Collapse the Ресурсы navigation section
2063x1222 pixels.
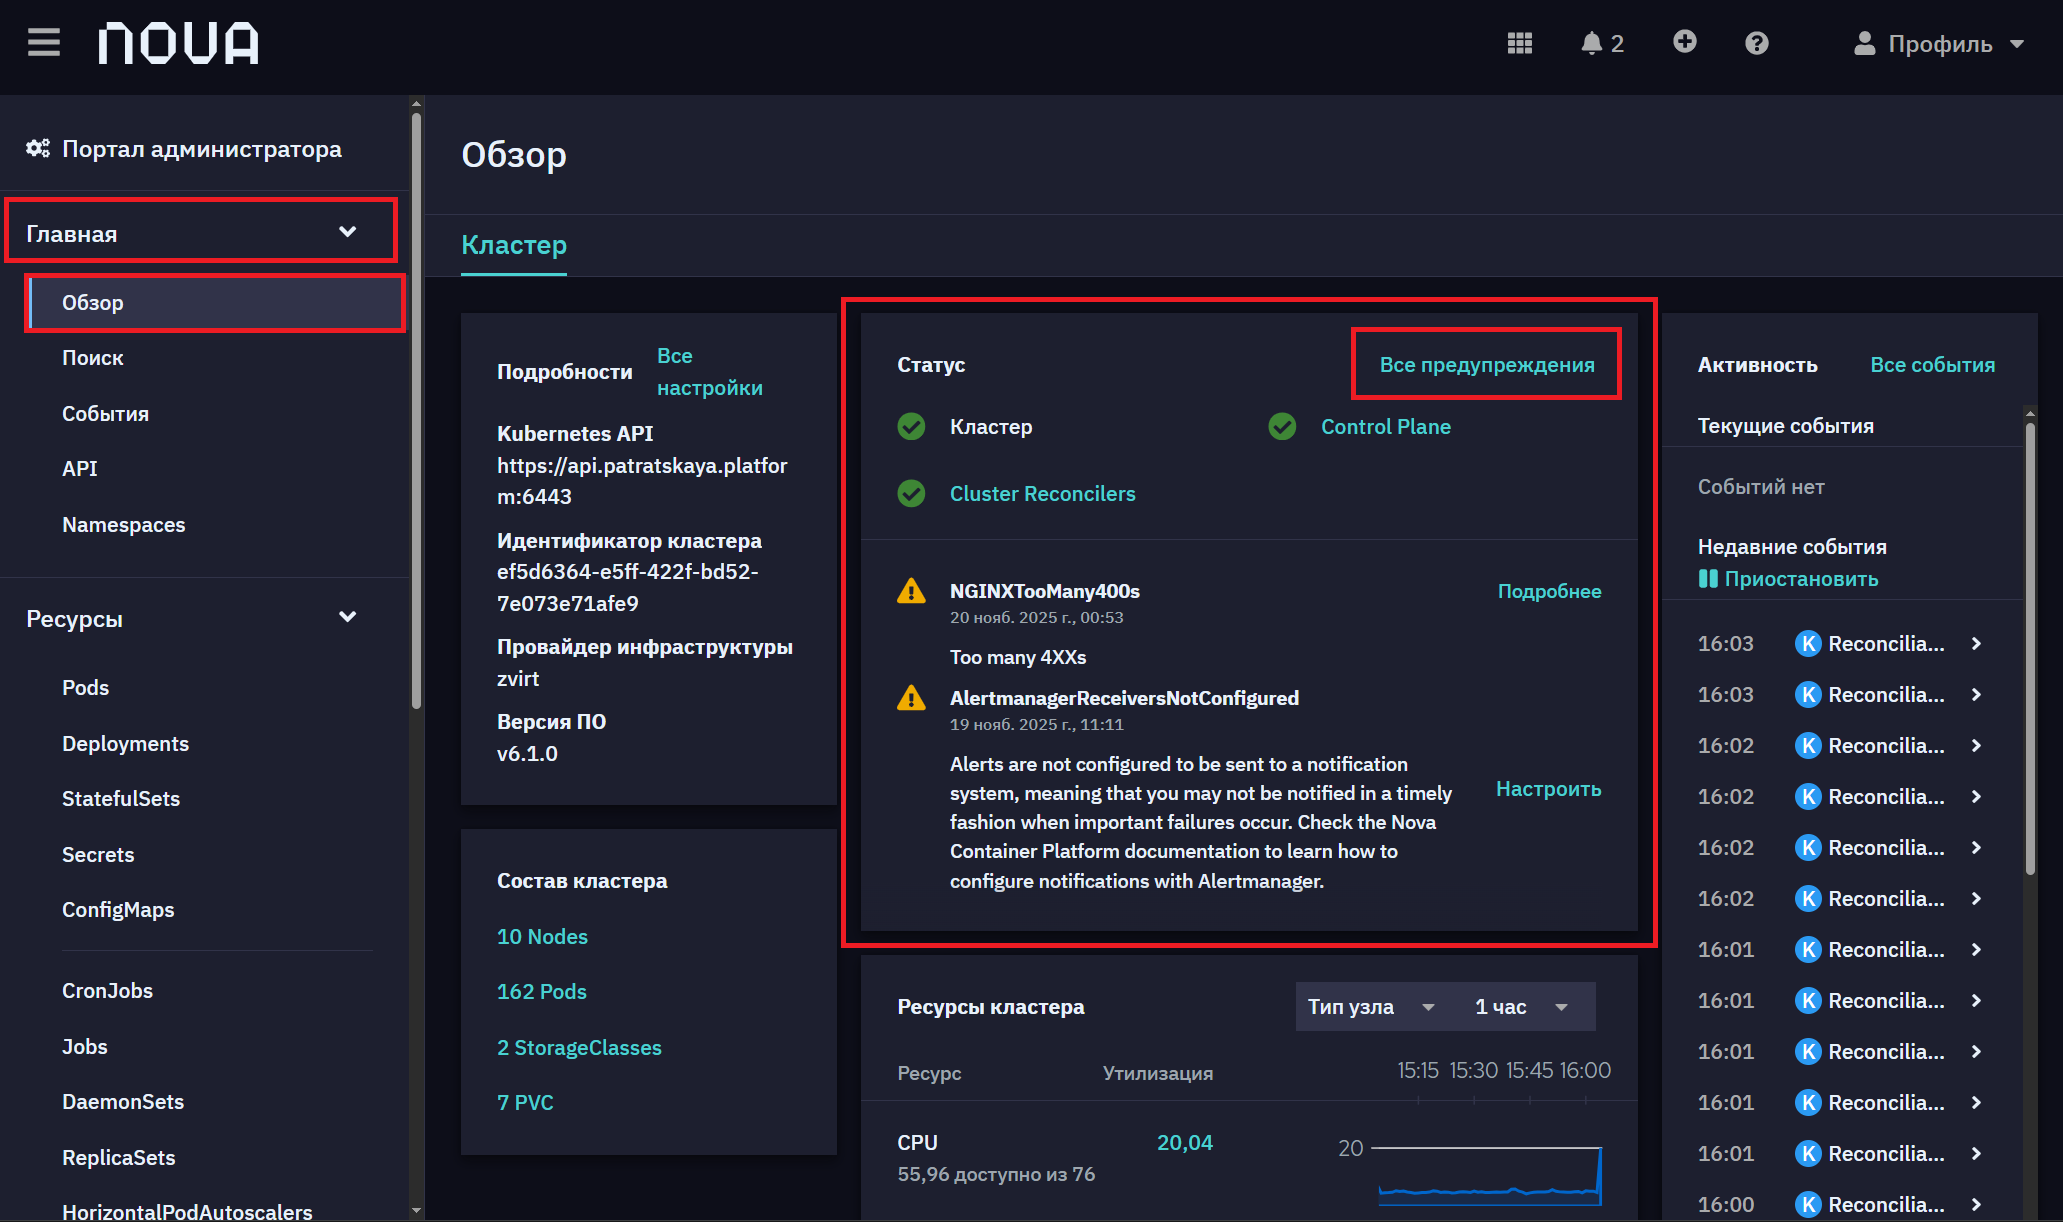coord(192,618)
